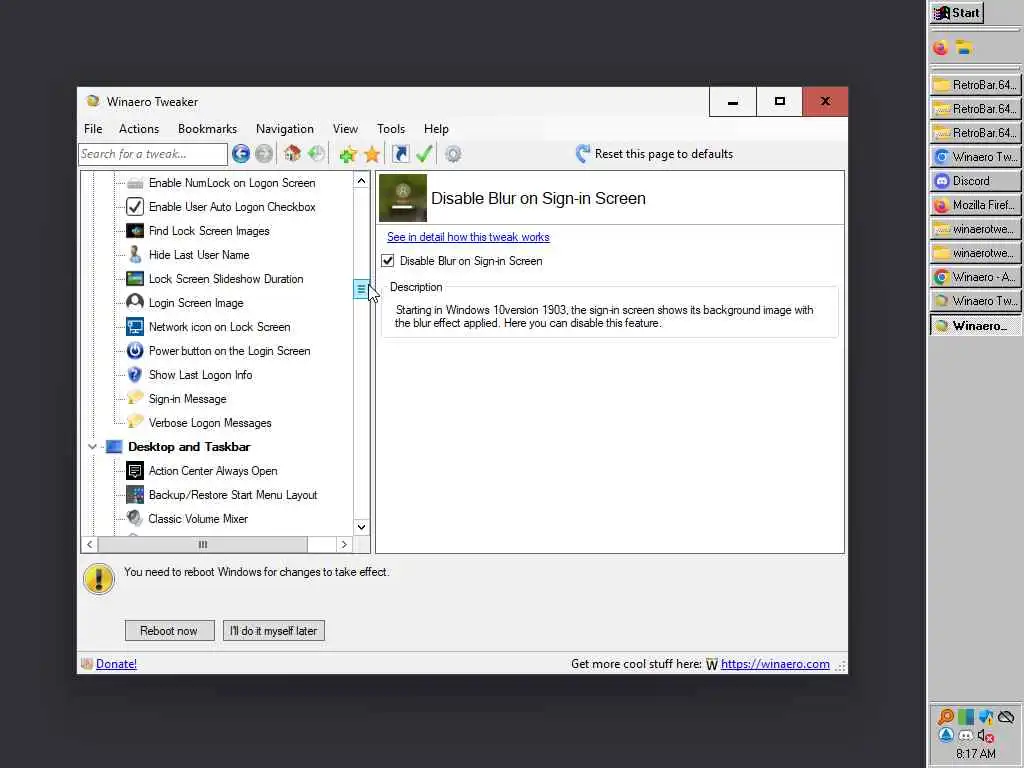Click the create shortcut arrow icon
The height and width of the screenshot is (768, 1024).
(400, 154)
